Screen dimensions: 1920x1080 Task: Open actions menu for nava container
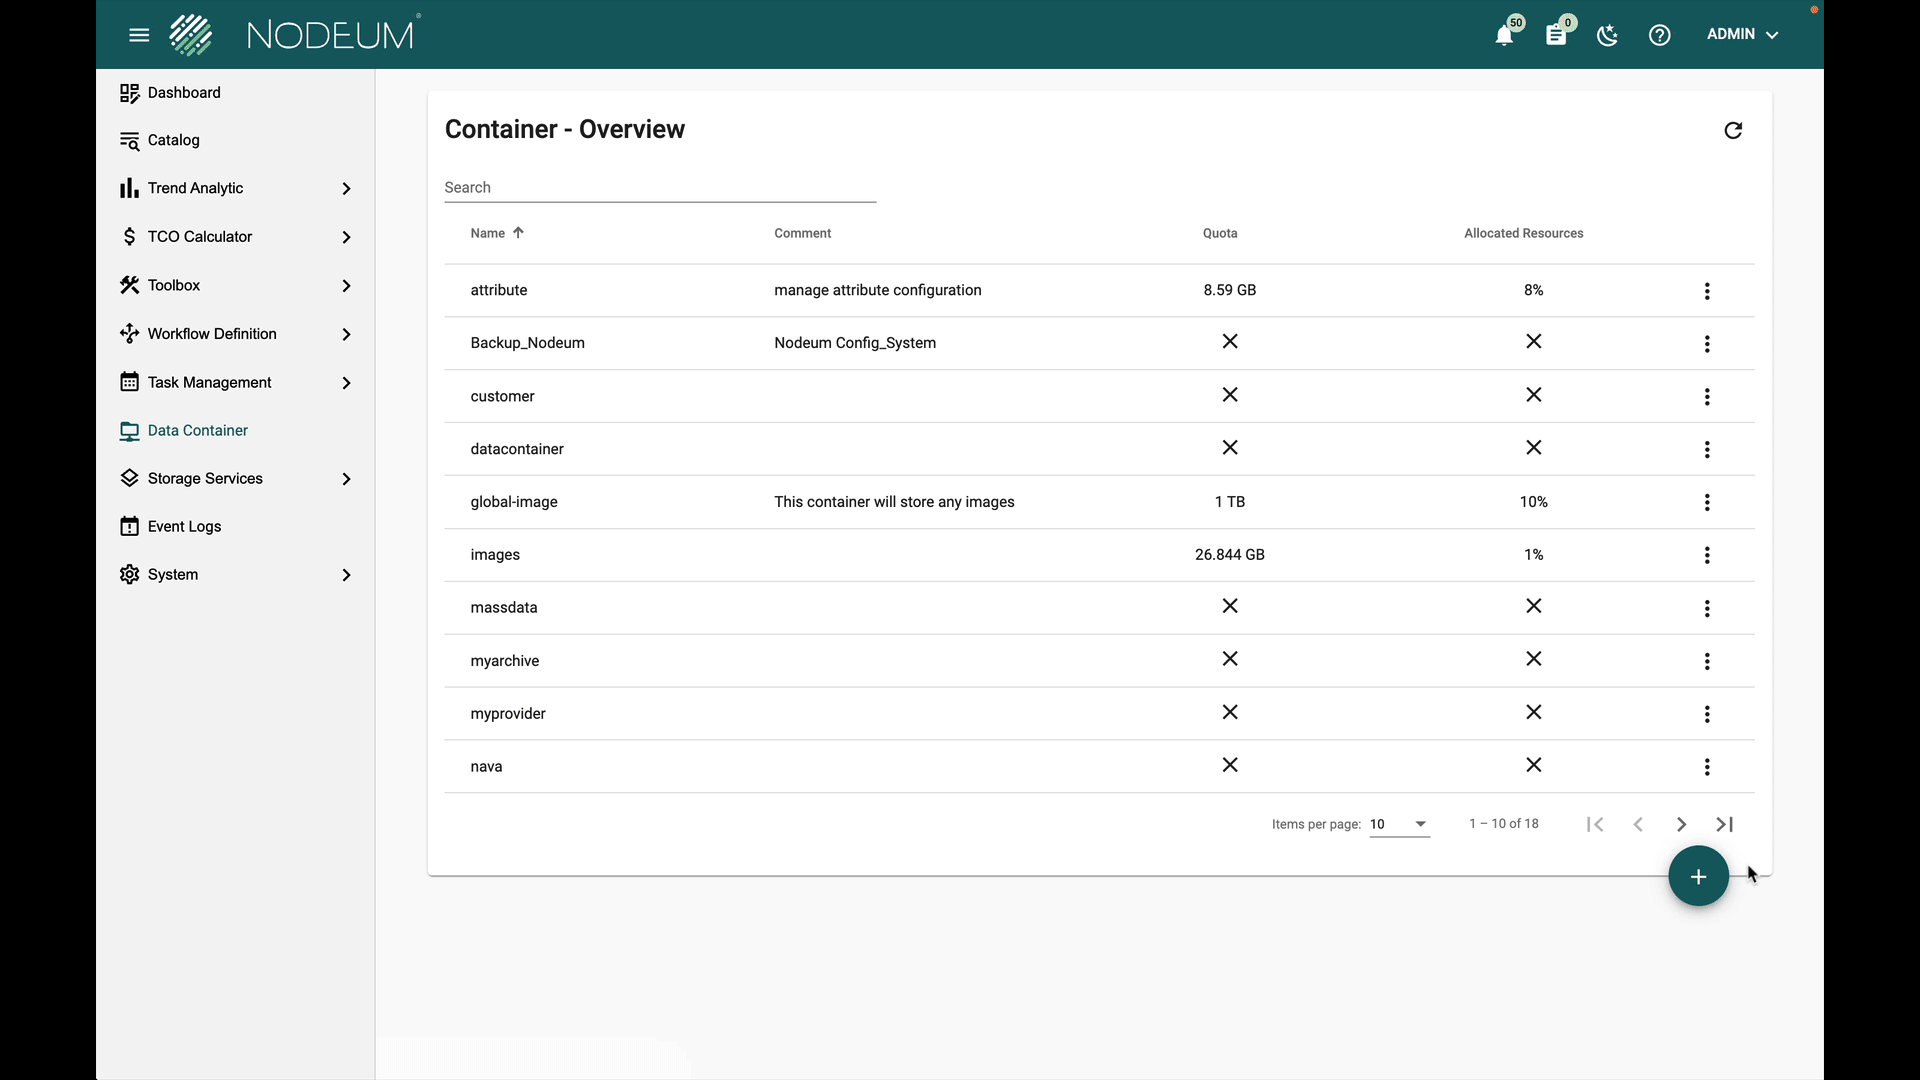coord(1707,767)
